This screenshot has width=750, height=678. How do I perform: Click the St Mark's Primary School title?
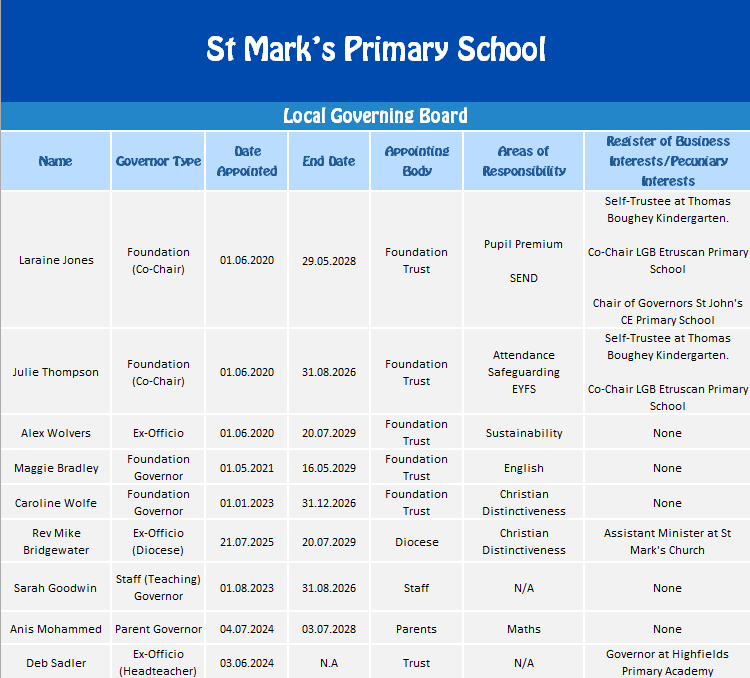click(375, 49)
